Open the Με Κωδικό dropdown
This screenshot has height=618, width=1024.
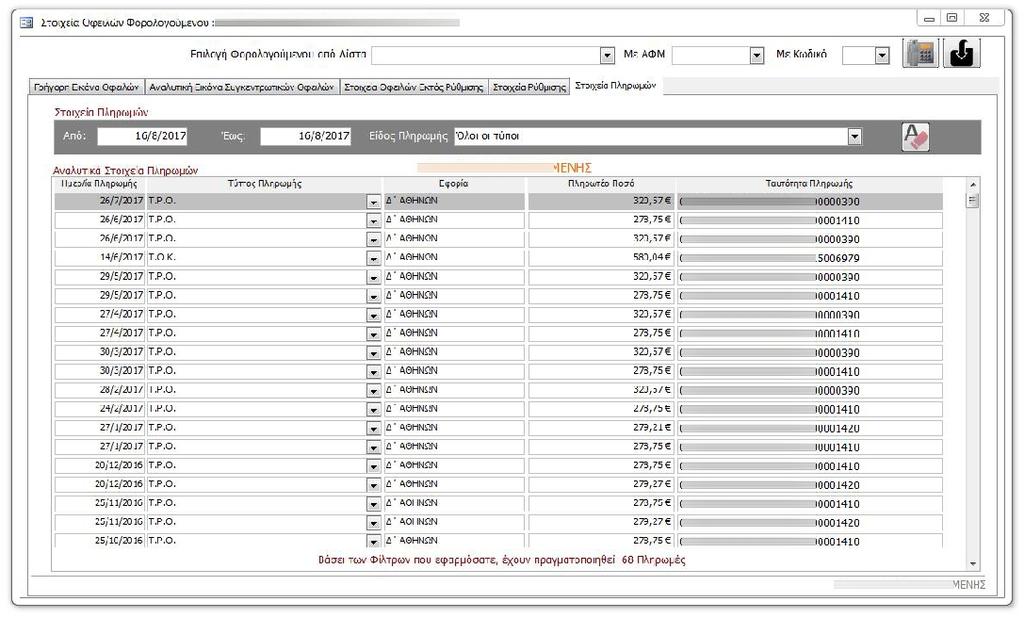tap(882, 56)
